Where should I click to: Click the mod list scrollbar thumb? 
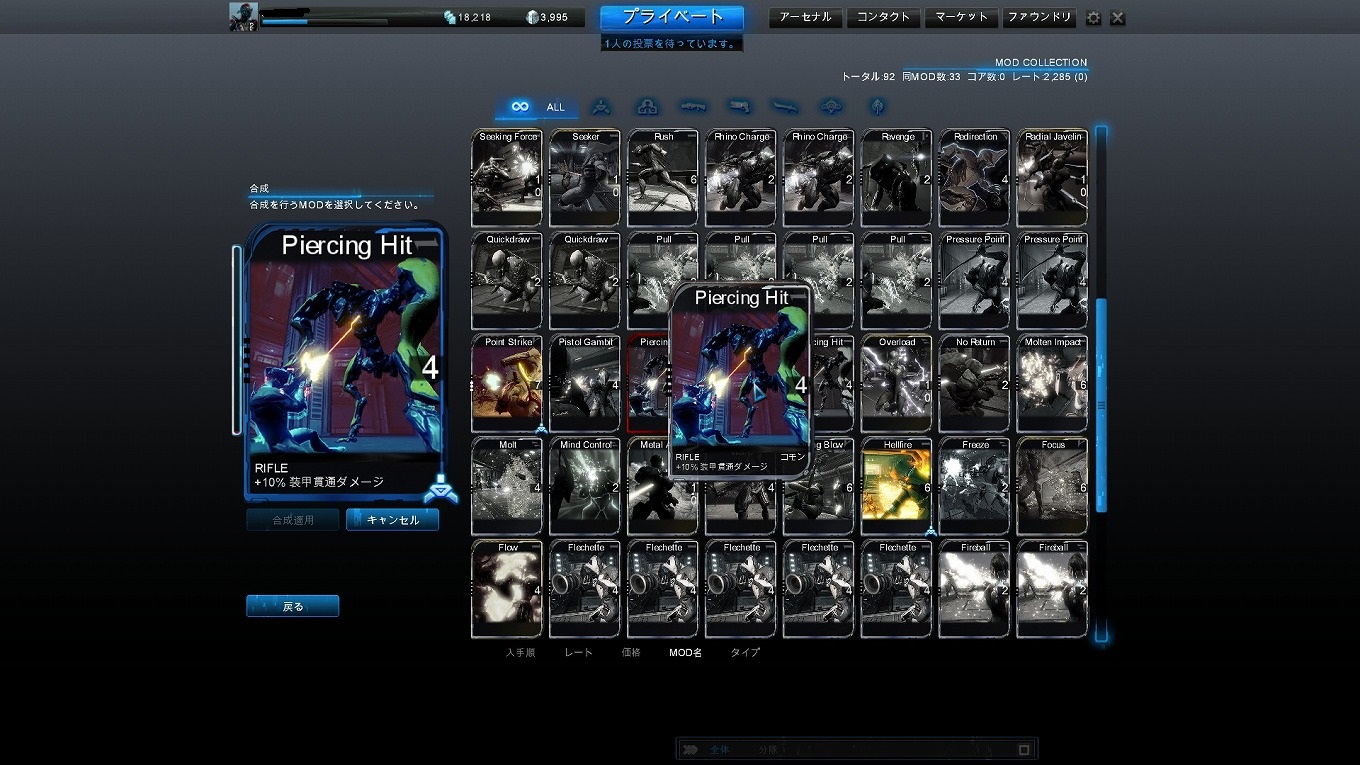(1101, 405)
